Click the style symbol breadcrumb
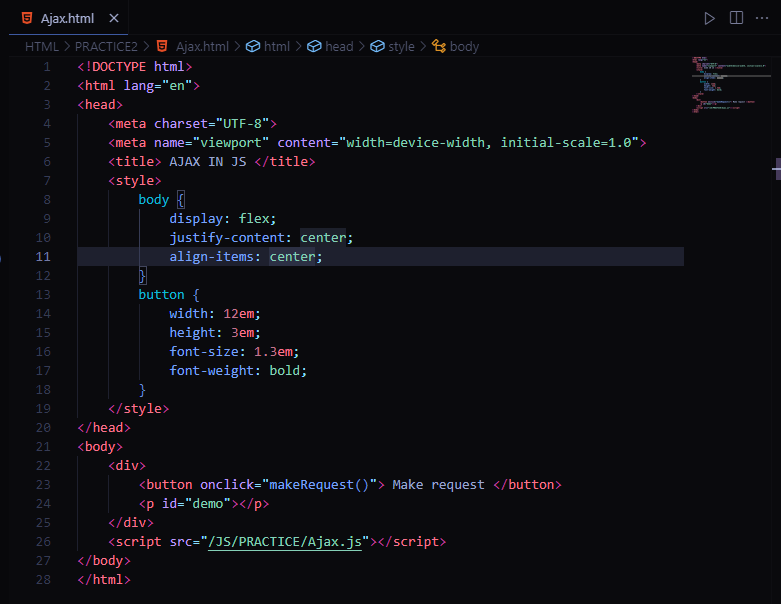Screen dimensions: 781x604 (x=401, y=46)
